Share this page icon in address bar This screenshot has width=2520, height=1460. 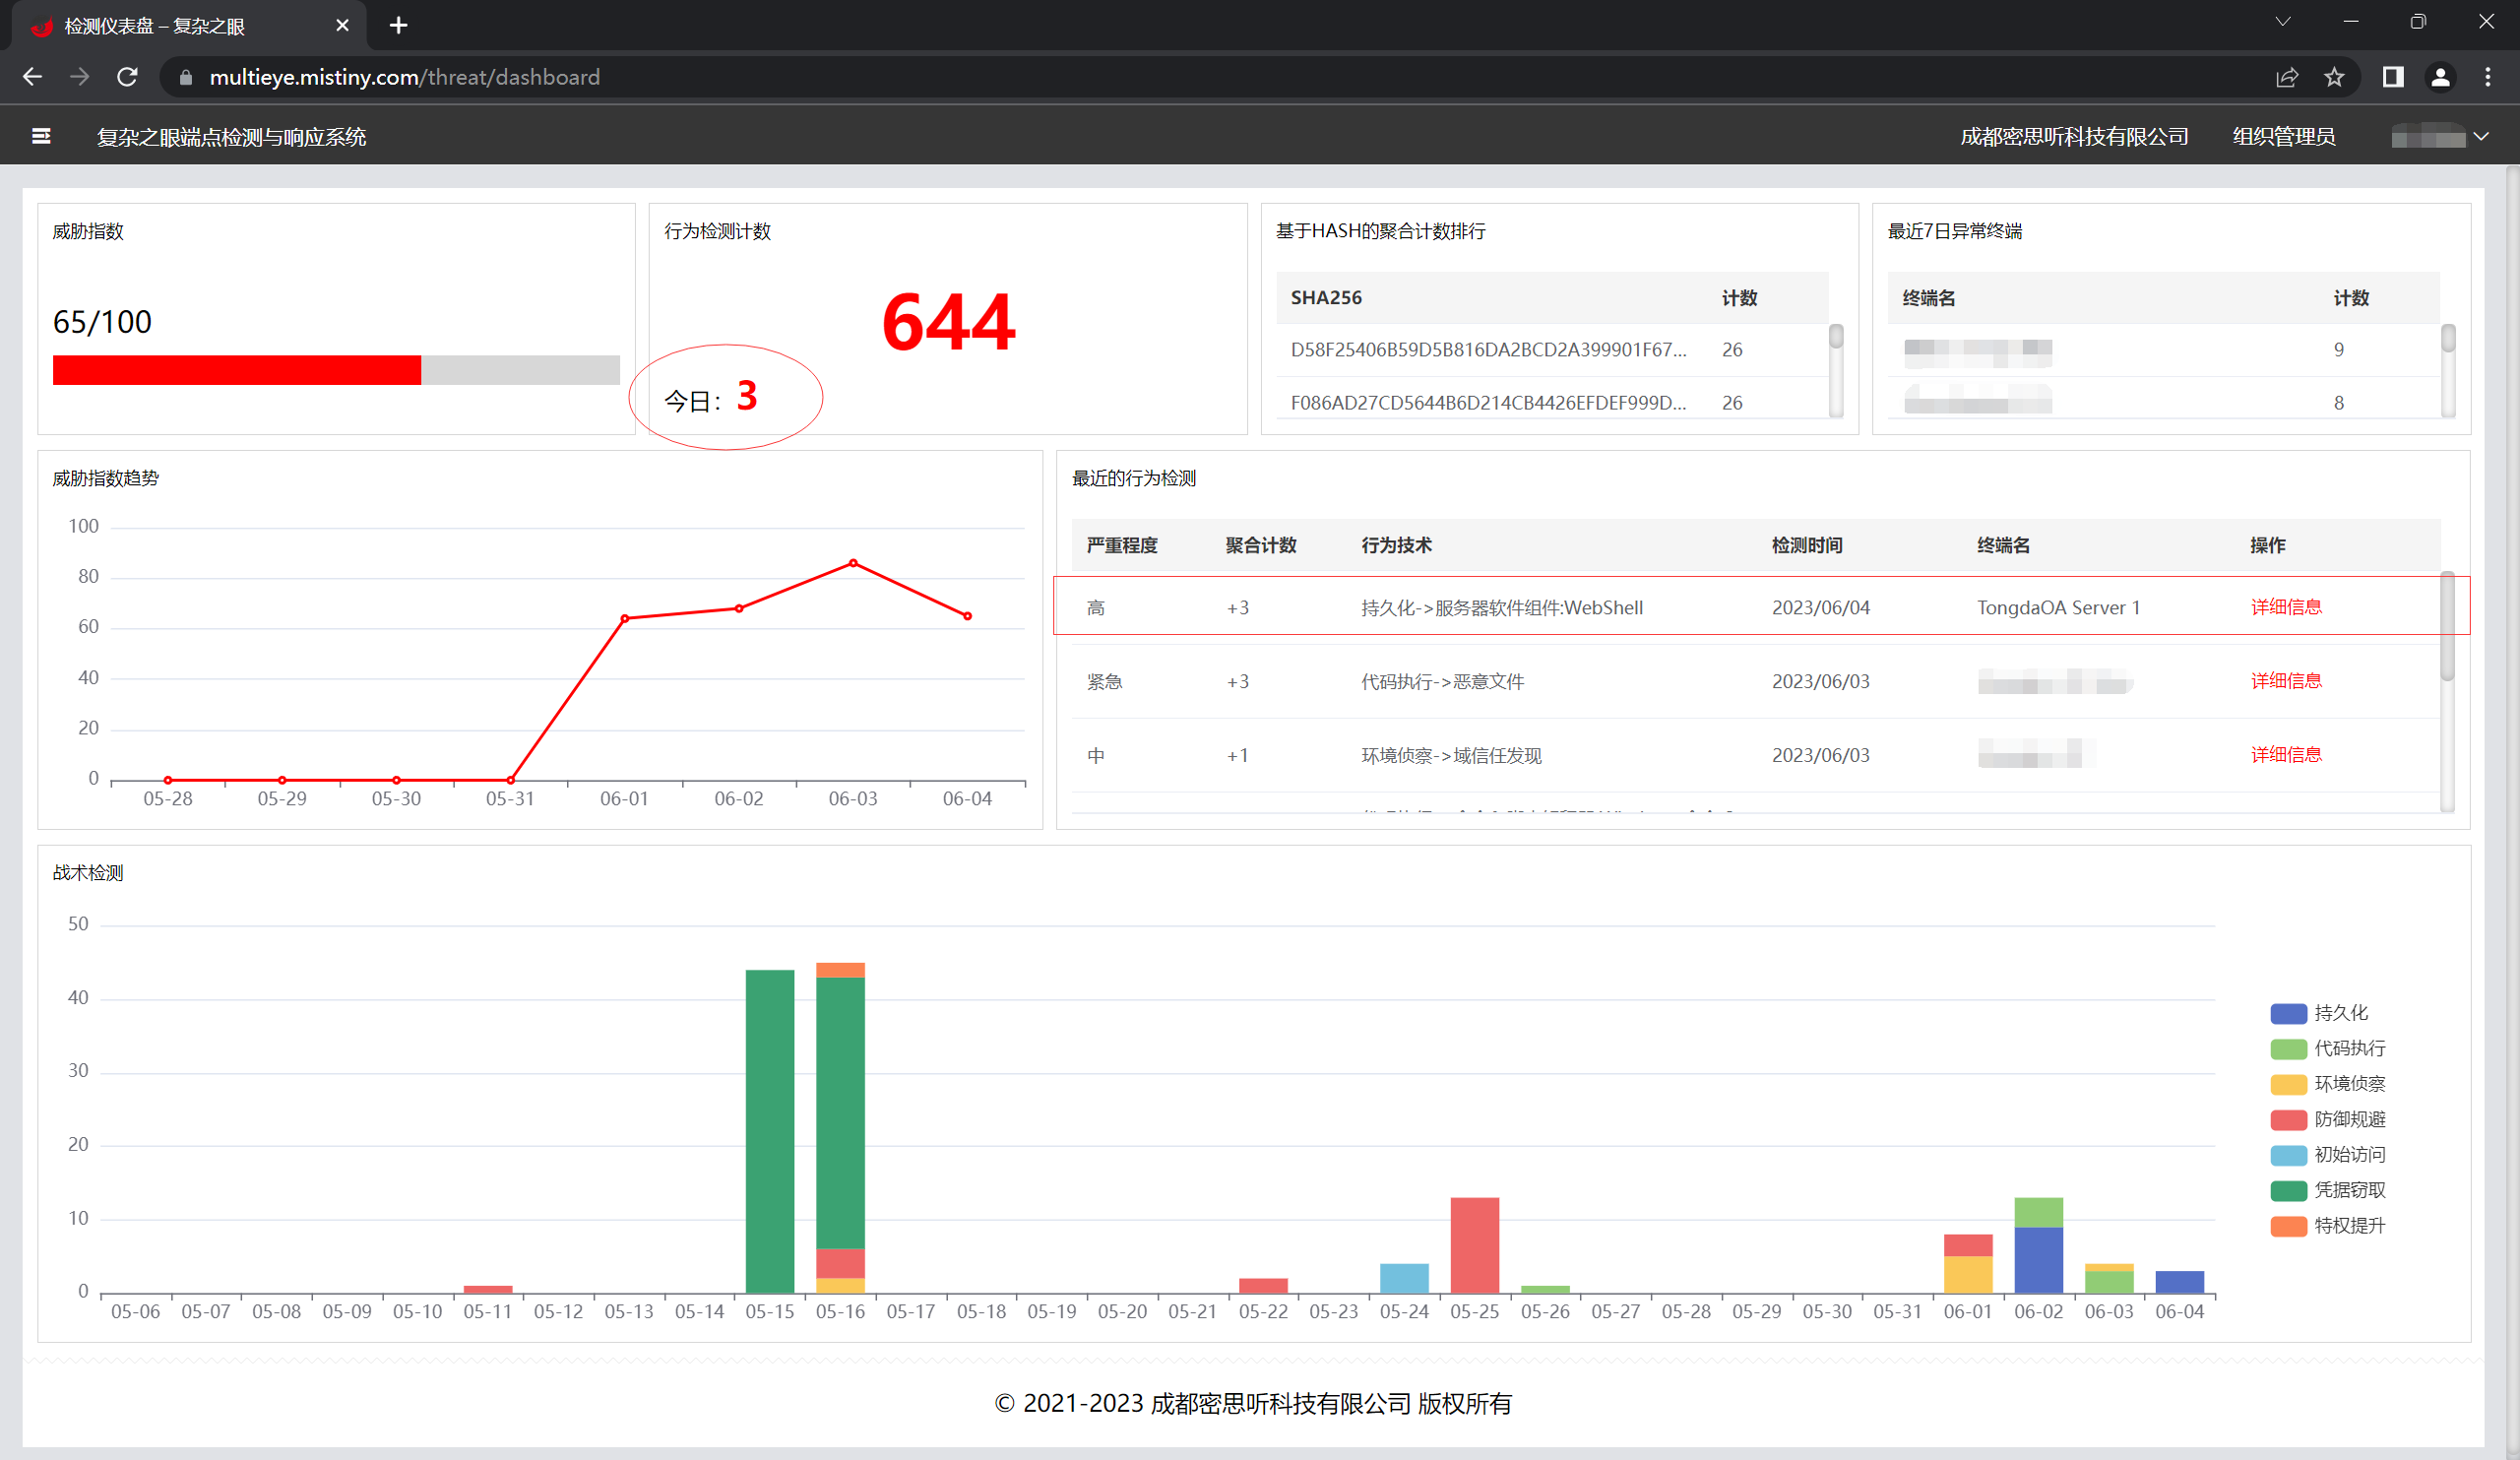2286,77
